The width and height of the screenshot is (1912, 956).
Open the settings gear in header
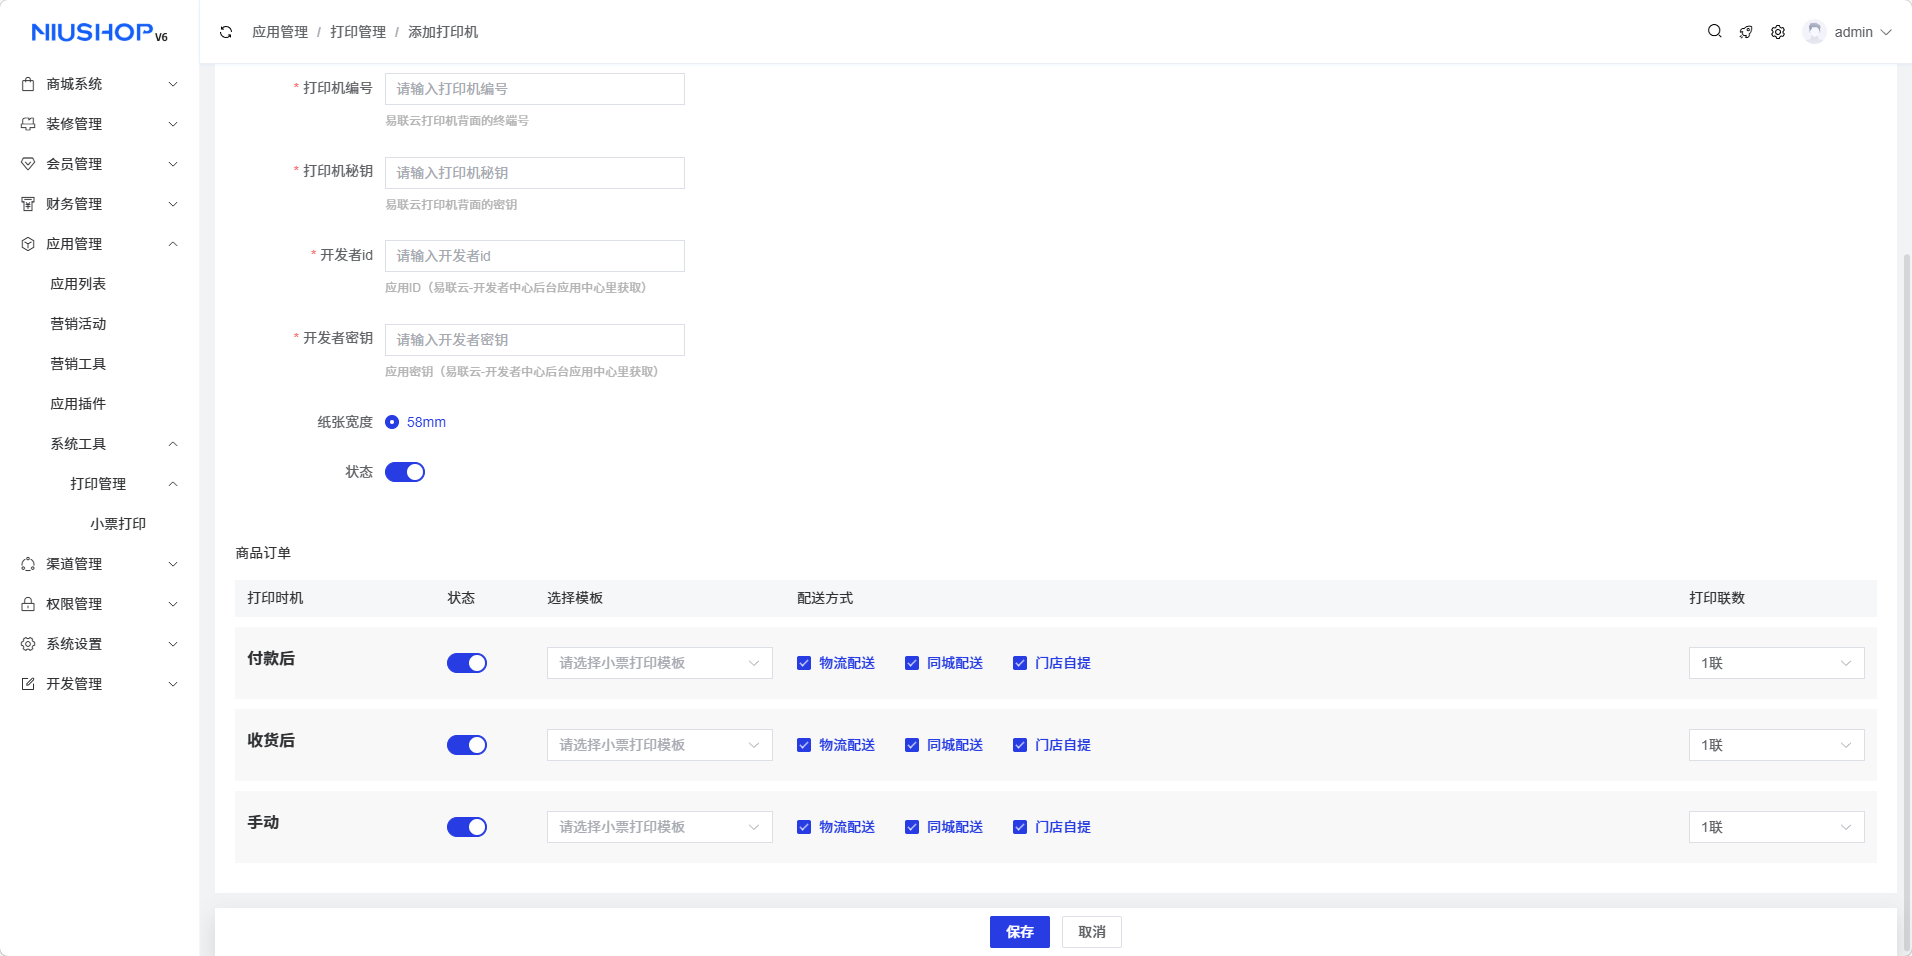1778,32
